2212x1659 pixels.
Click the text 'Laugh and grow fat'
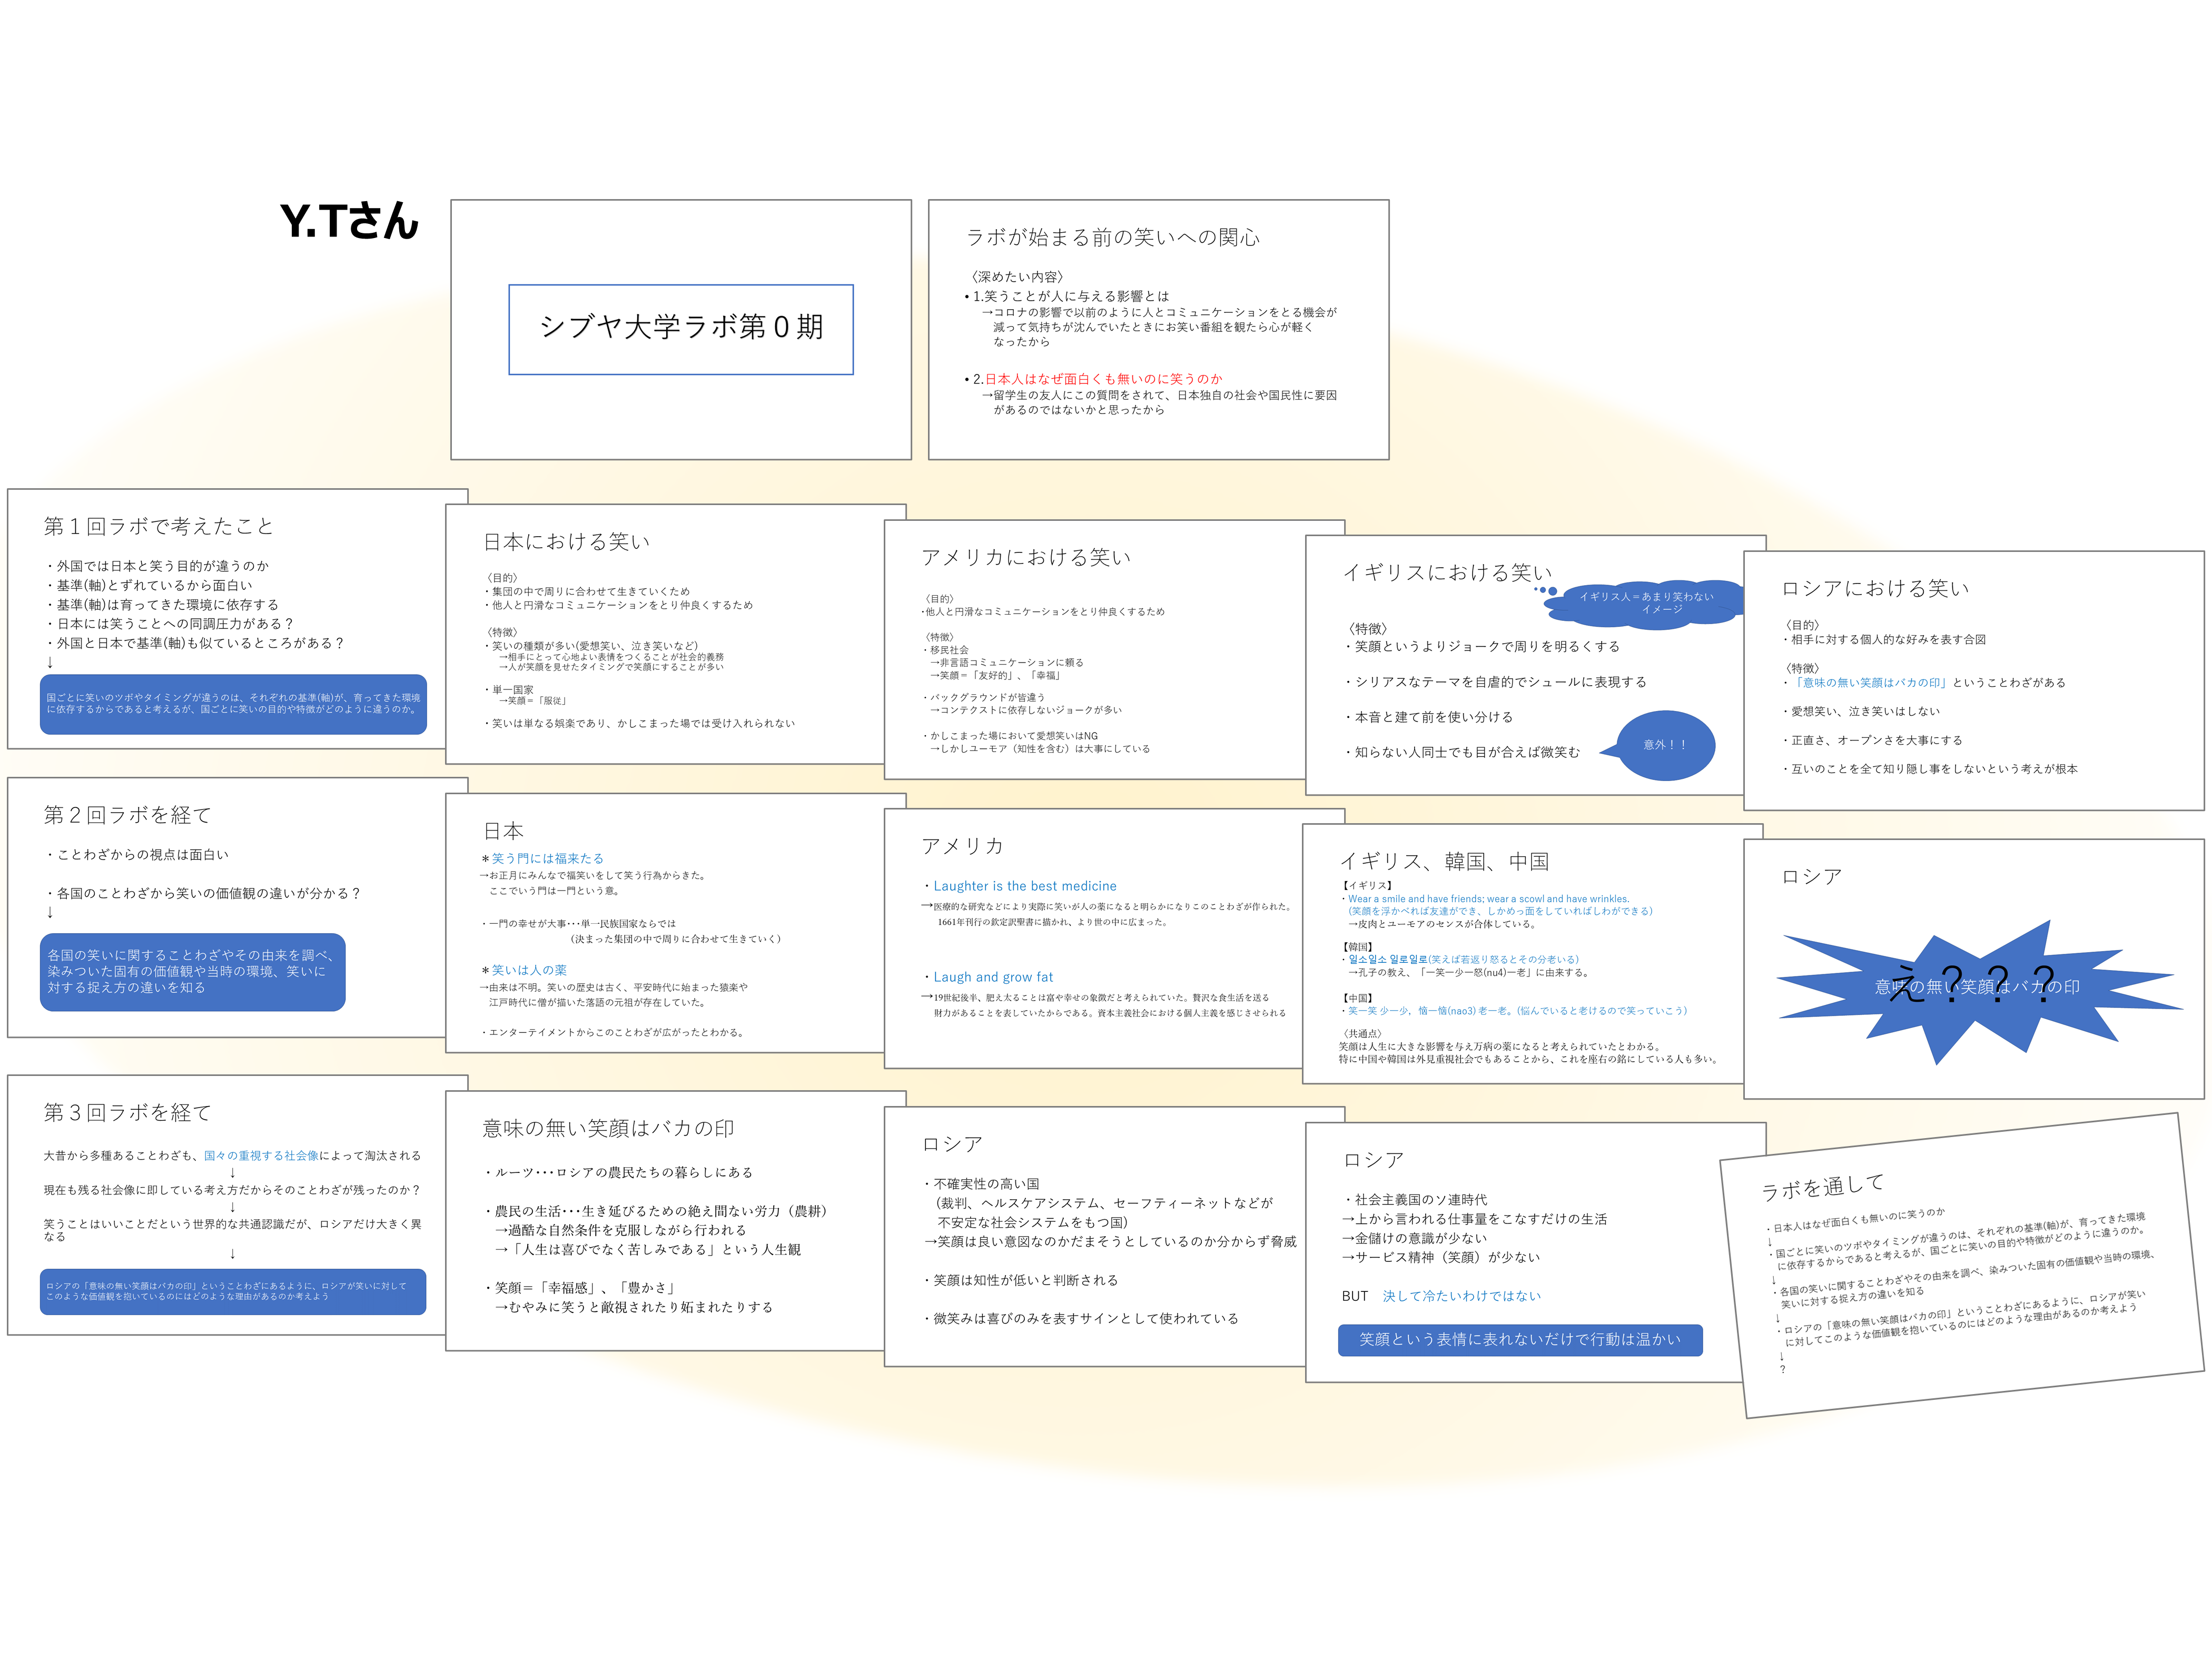[993, 977]
